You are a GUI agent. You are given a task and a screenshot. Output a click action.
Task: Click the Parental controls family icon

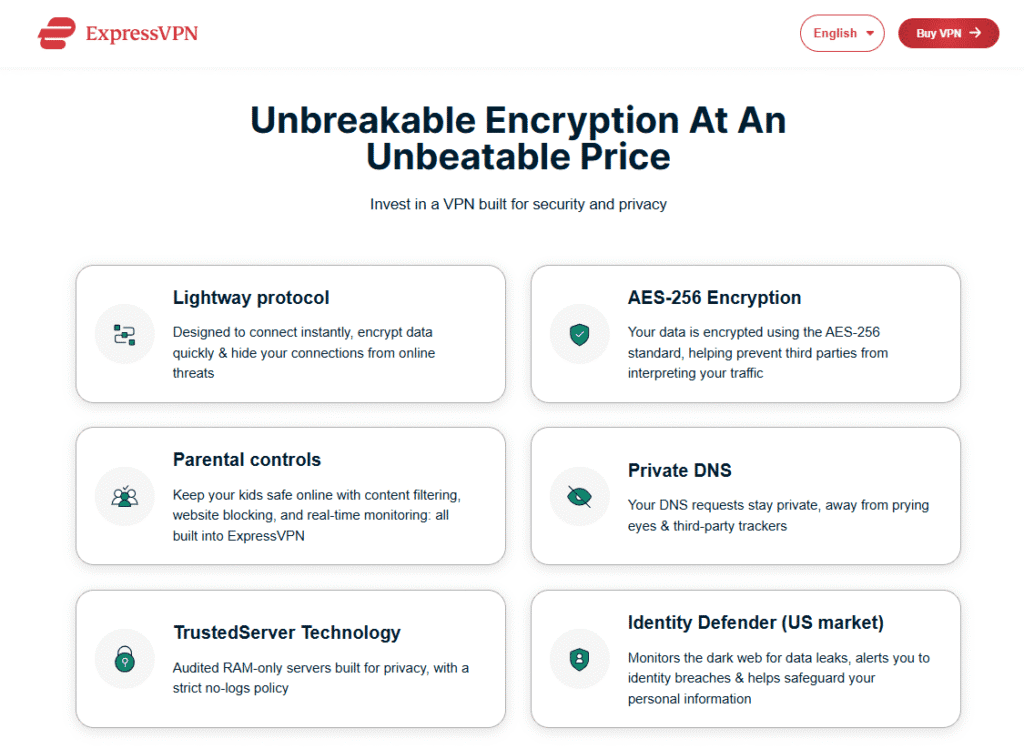point(124,496)
